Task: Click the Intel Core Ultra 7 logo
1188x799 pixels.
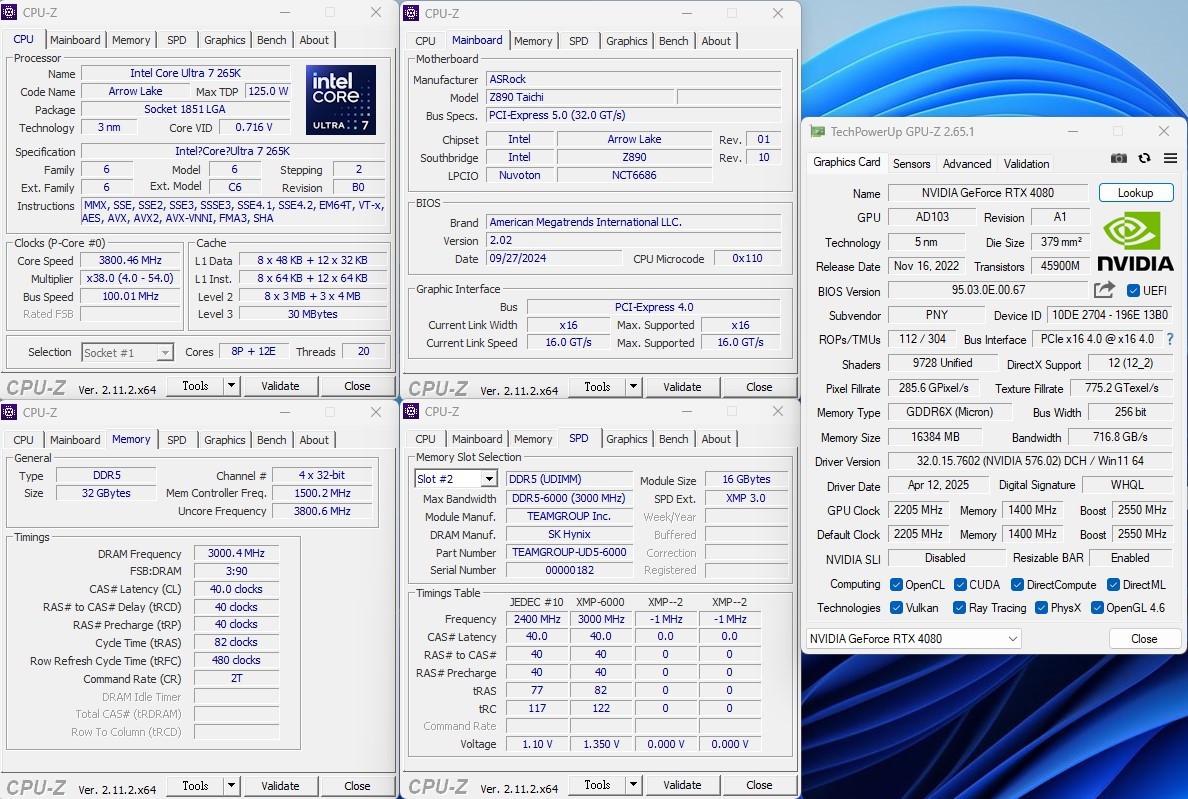Action: click(x=341, y=99)
